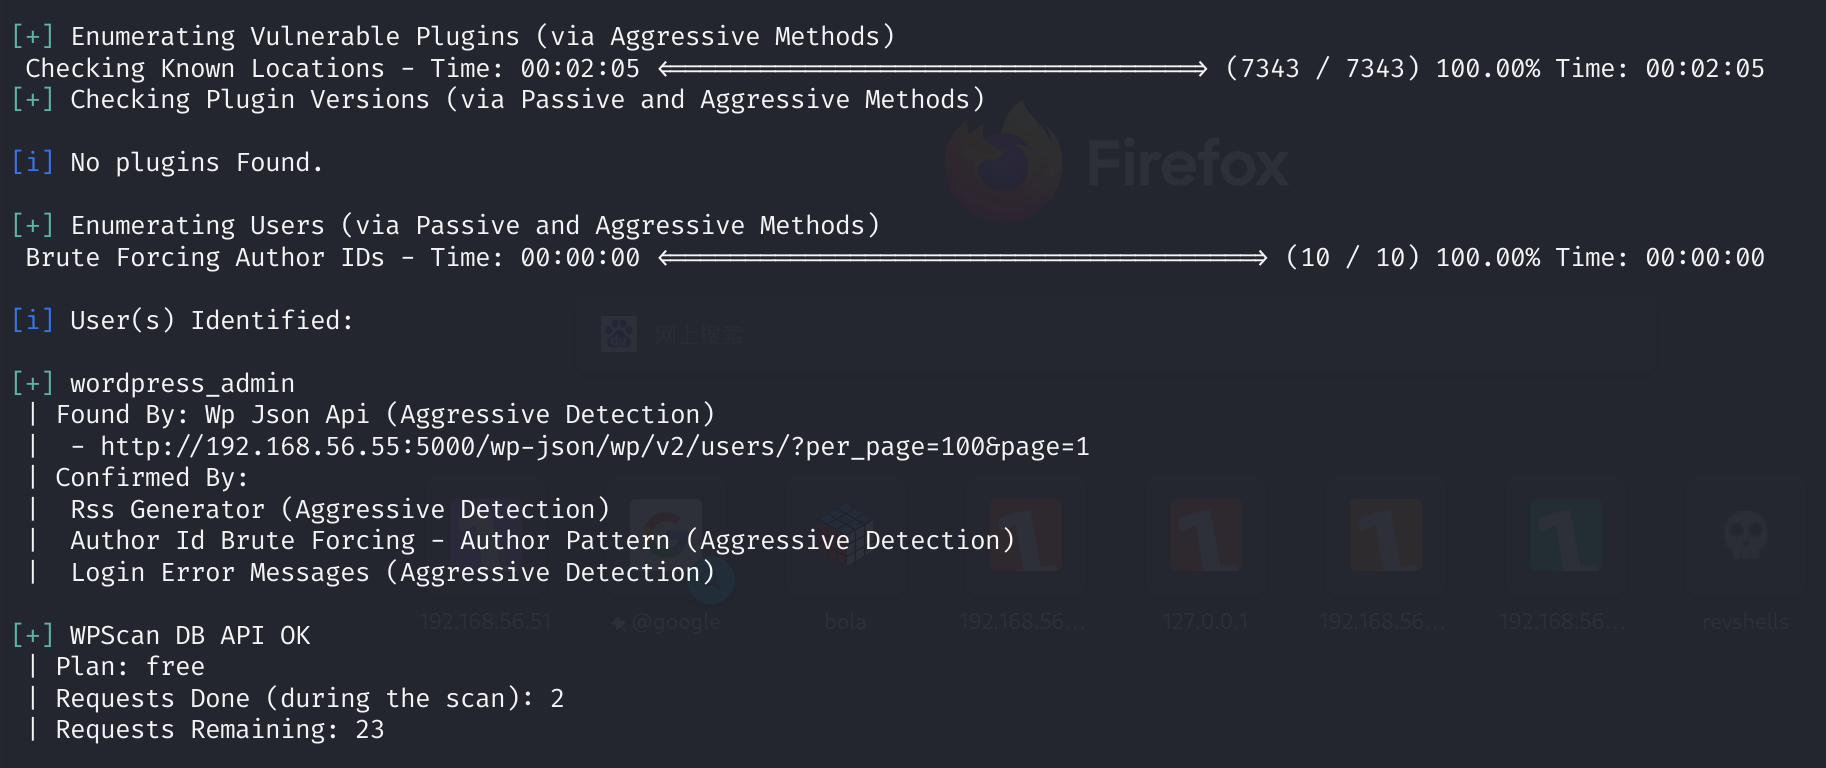Click the Login Error Messages detection line

tap(392, 572)
